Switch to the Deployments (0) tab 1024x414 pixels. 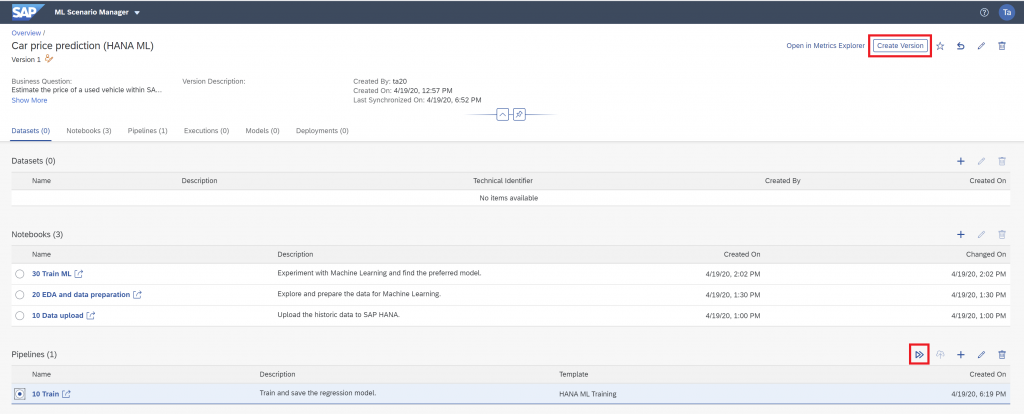click(322, 131)
